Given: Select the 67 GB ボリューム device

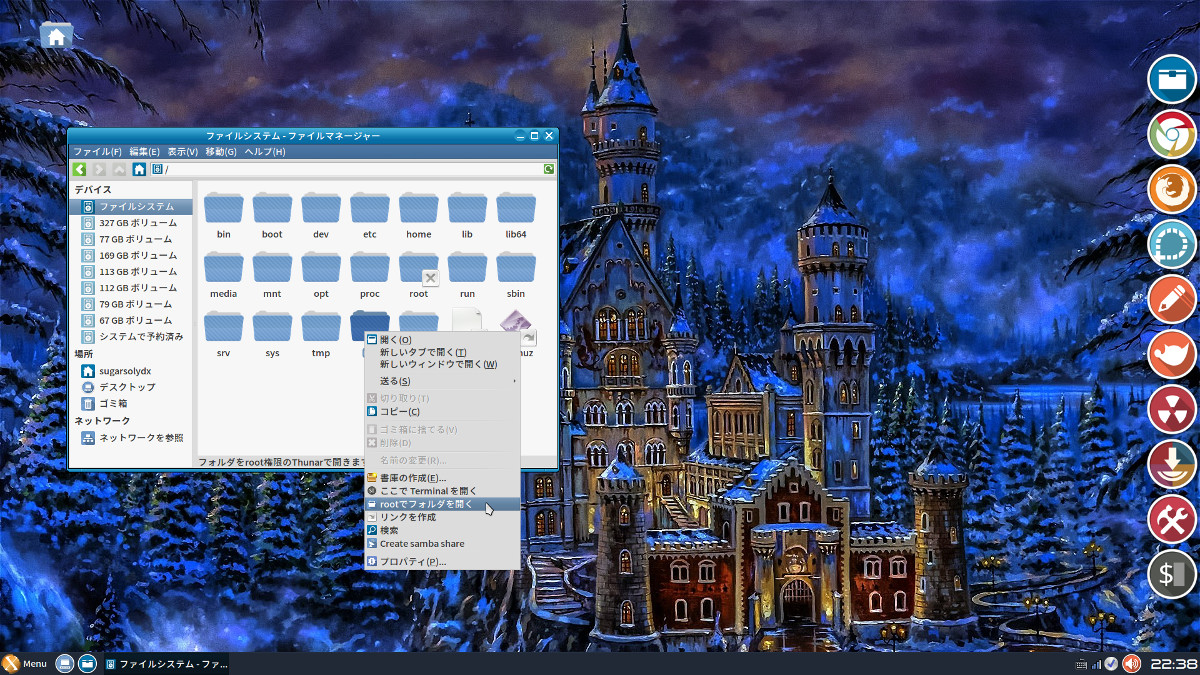Looking at the screenshot, I should click(x=128, y=320).
